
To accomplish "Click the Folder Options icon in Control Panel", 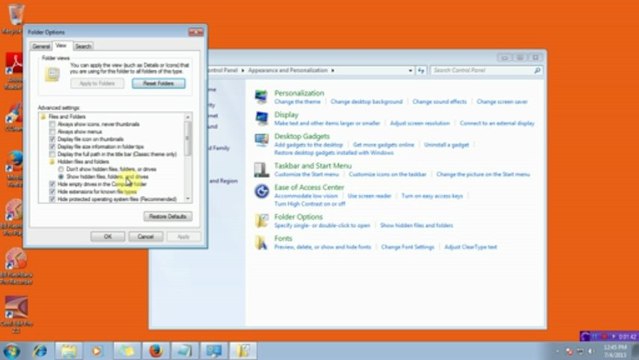I will (261, 221).
